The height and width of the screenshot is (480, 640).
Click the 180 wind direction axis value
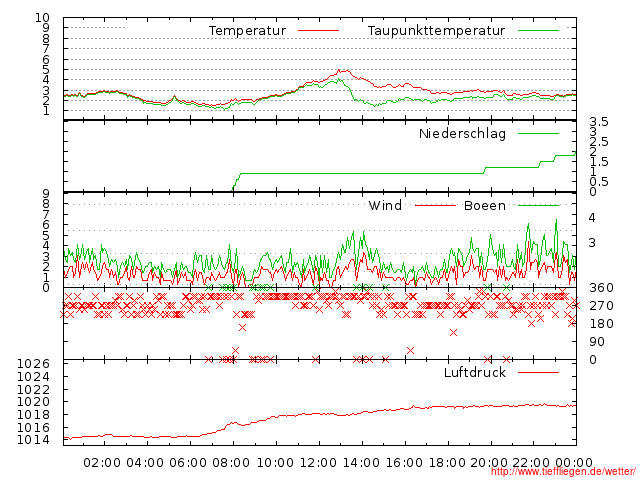[x=601, y=324]
